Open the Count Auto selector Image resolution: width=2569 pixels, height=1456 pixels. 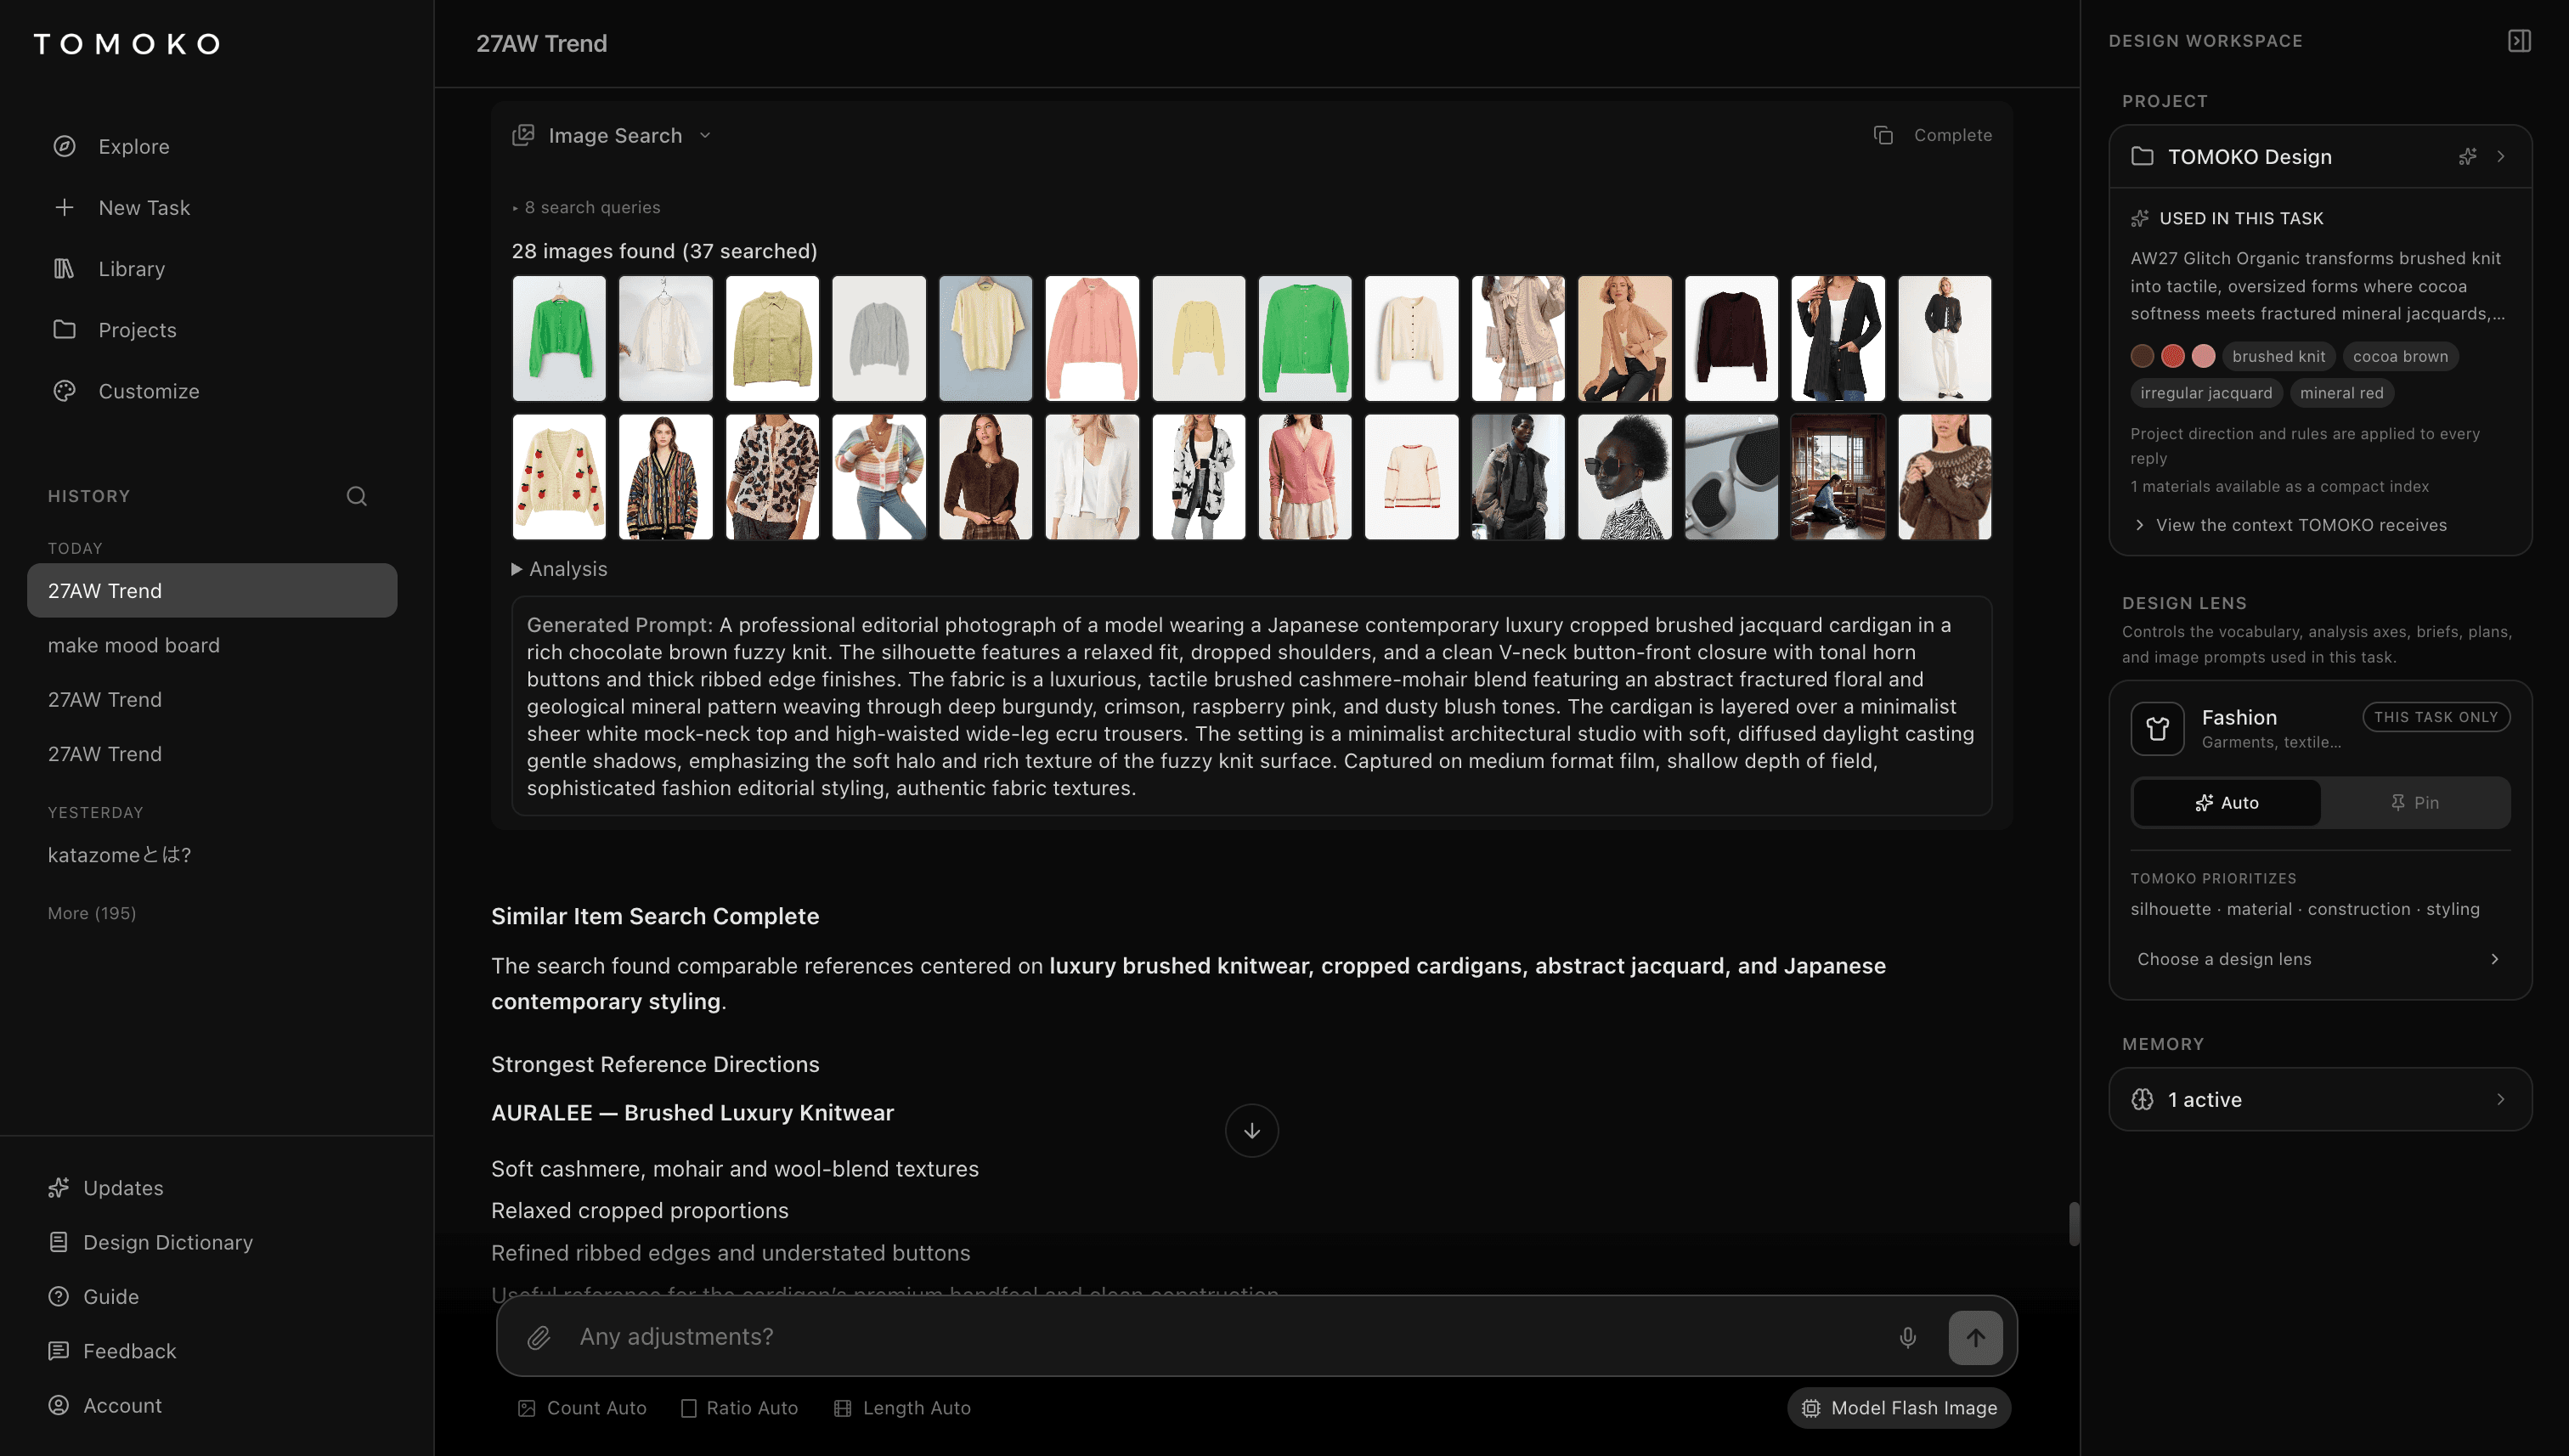(582, 1407)
